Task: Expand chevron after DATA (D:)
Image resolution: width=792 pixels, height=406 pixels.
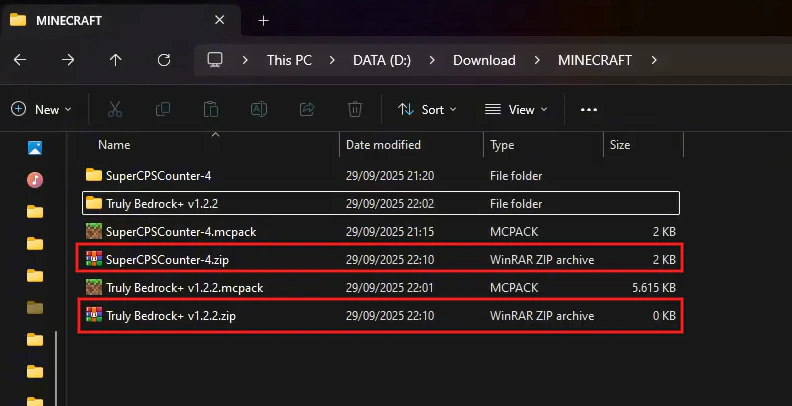Action: (432, 60)
